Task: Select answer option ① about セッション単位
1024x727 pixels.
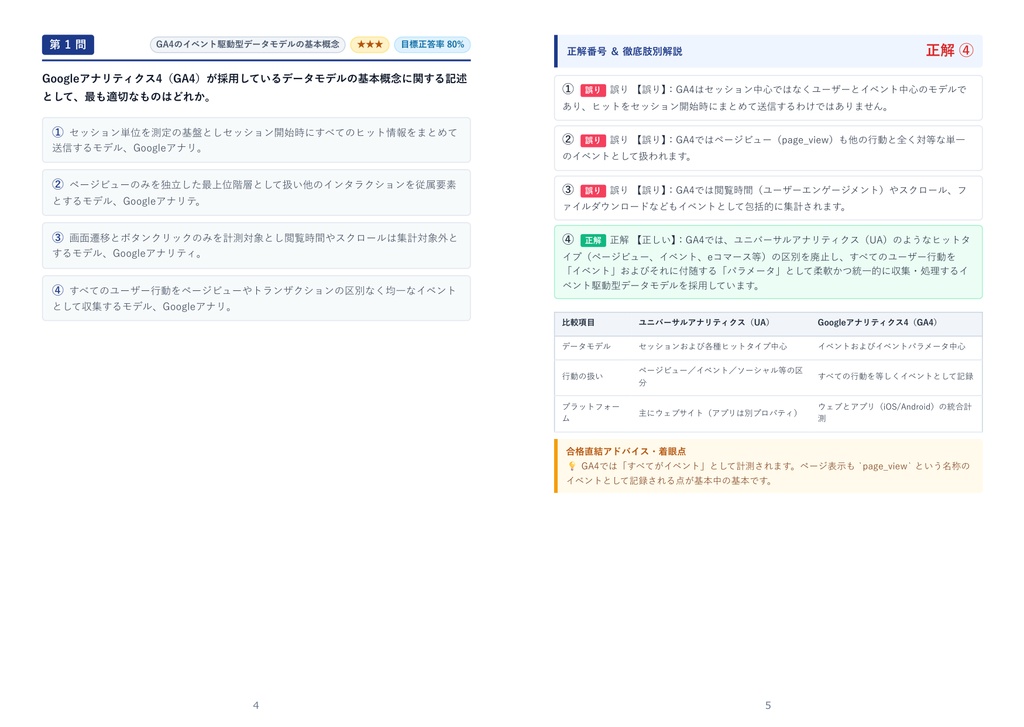Action: (256, 140)
